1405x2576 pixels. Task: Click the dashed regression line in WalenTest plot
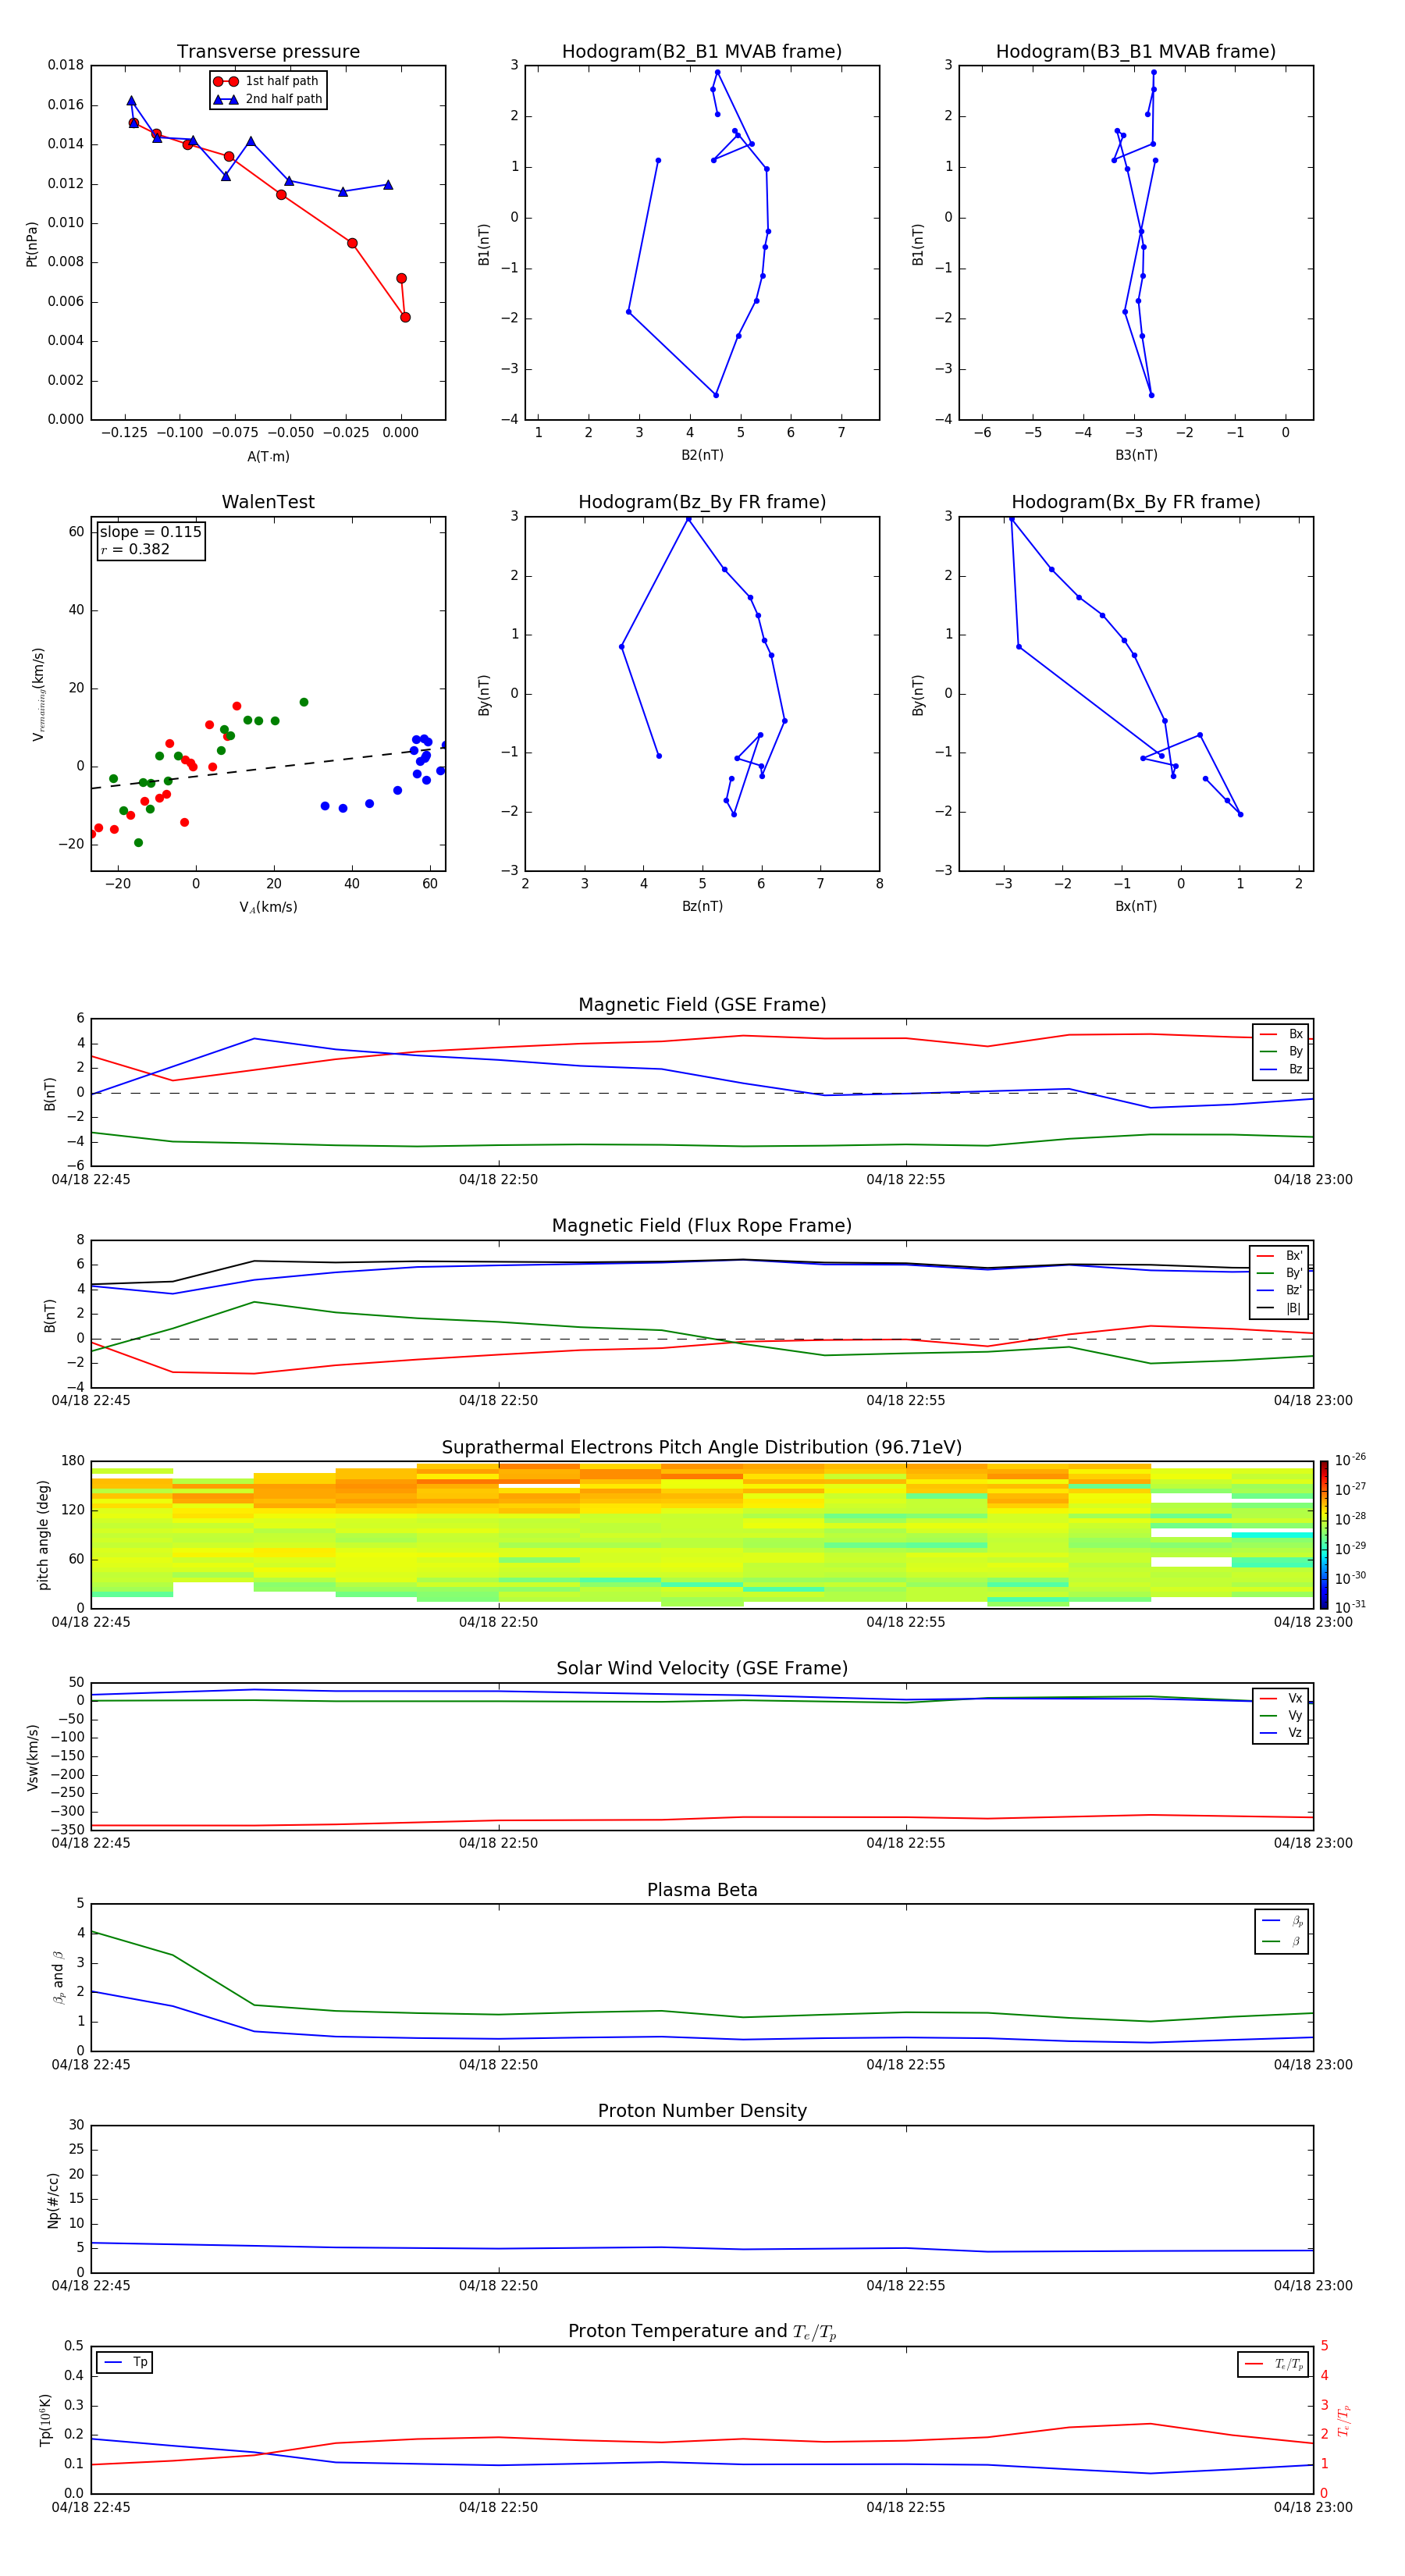pyautogui.click(x=268, y=767)
